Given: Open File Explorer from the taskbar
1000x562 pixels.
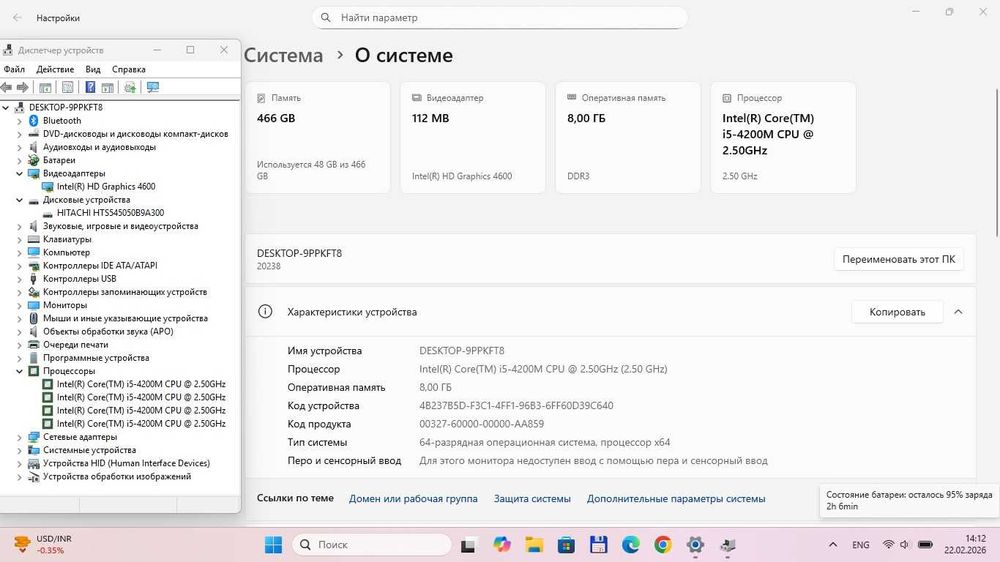Looking at the screenshot, I should click(534, 545).
